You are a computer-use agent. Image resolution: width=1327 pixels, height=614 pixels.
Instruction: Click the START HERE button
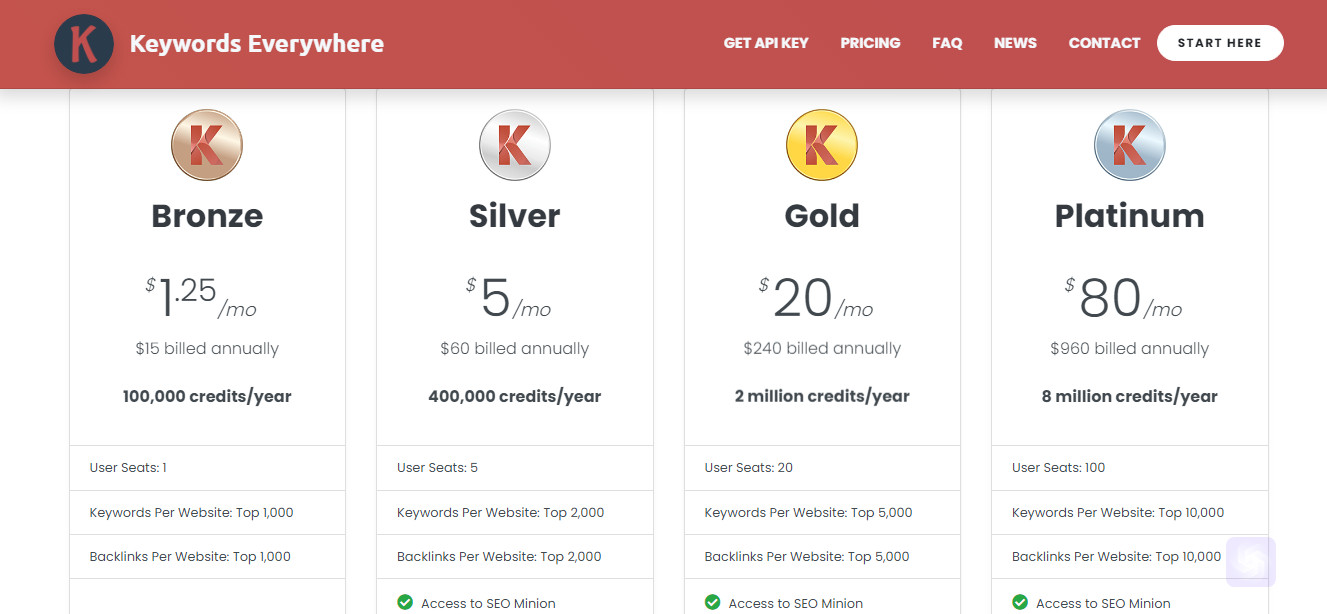pyautogui.click(x=1220, y=43)
